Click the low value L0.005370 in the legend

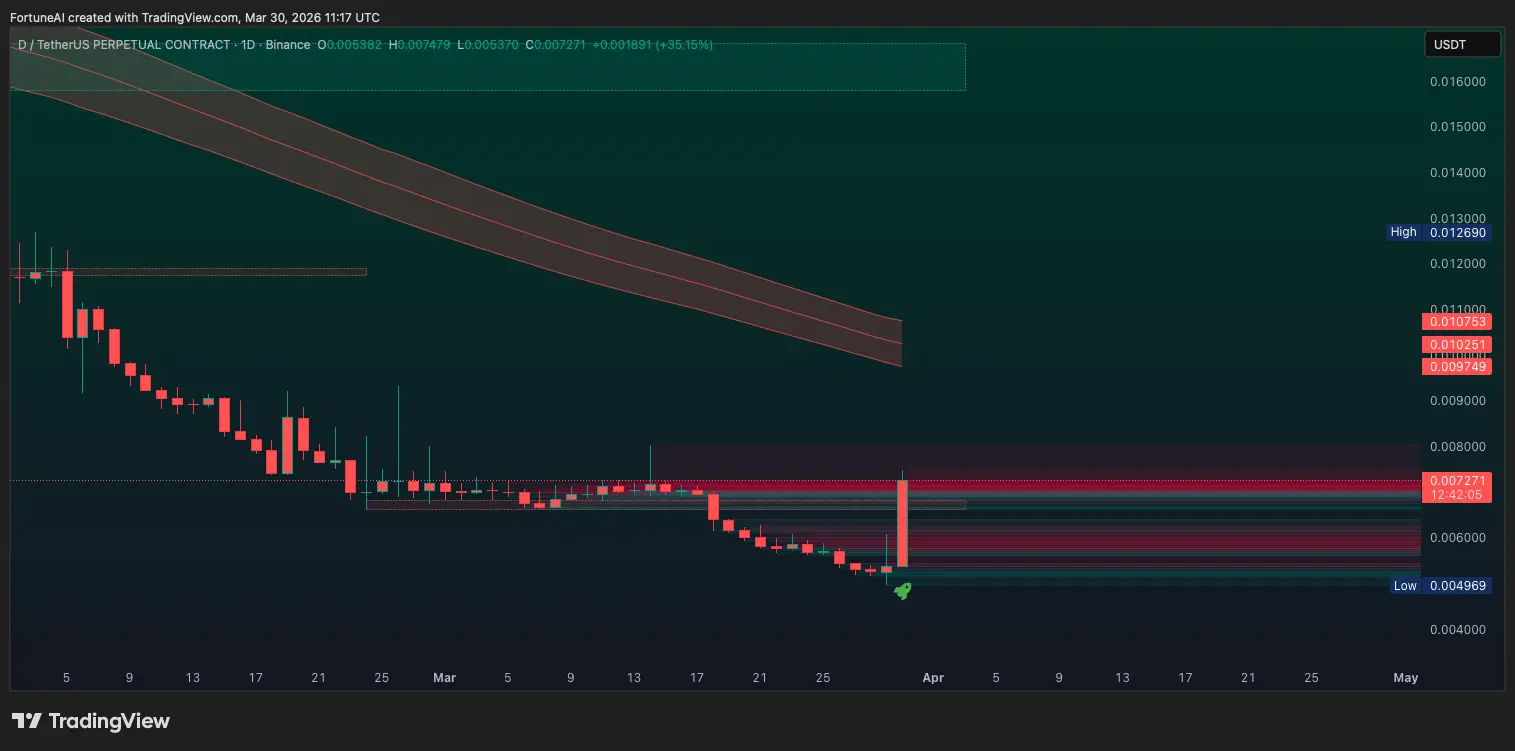[488, 45]
